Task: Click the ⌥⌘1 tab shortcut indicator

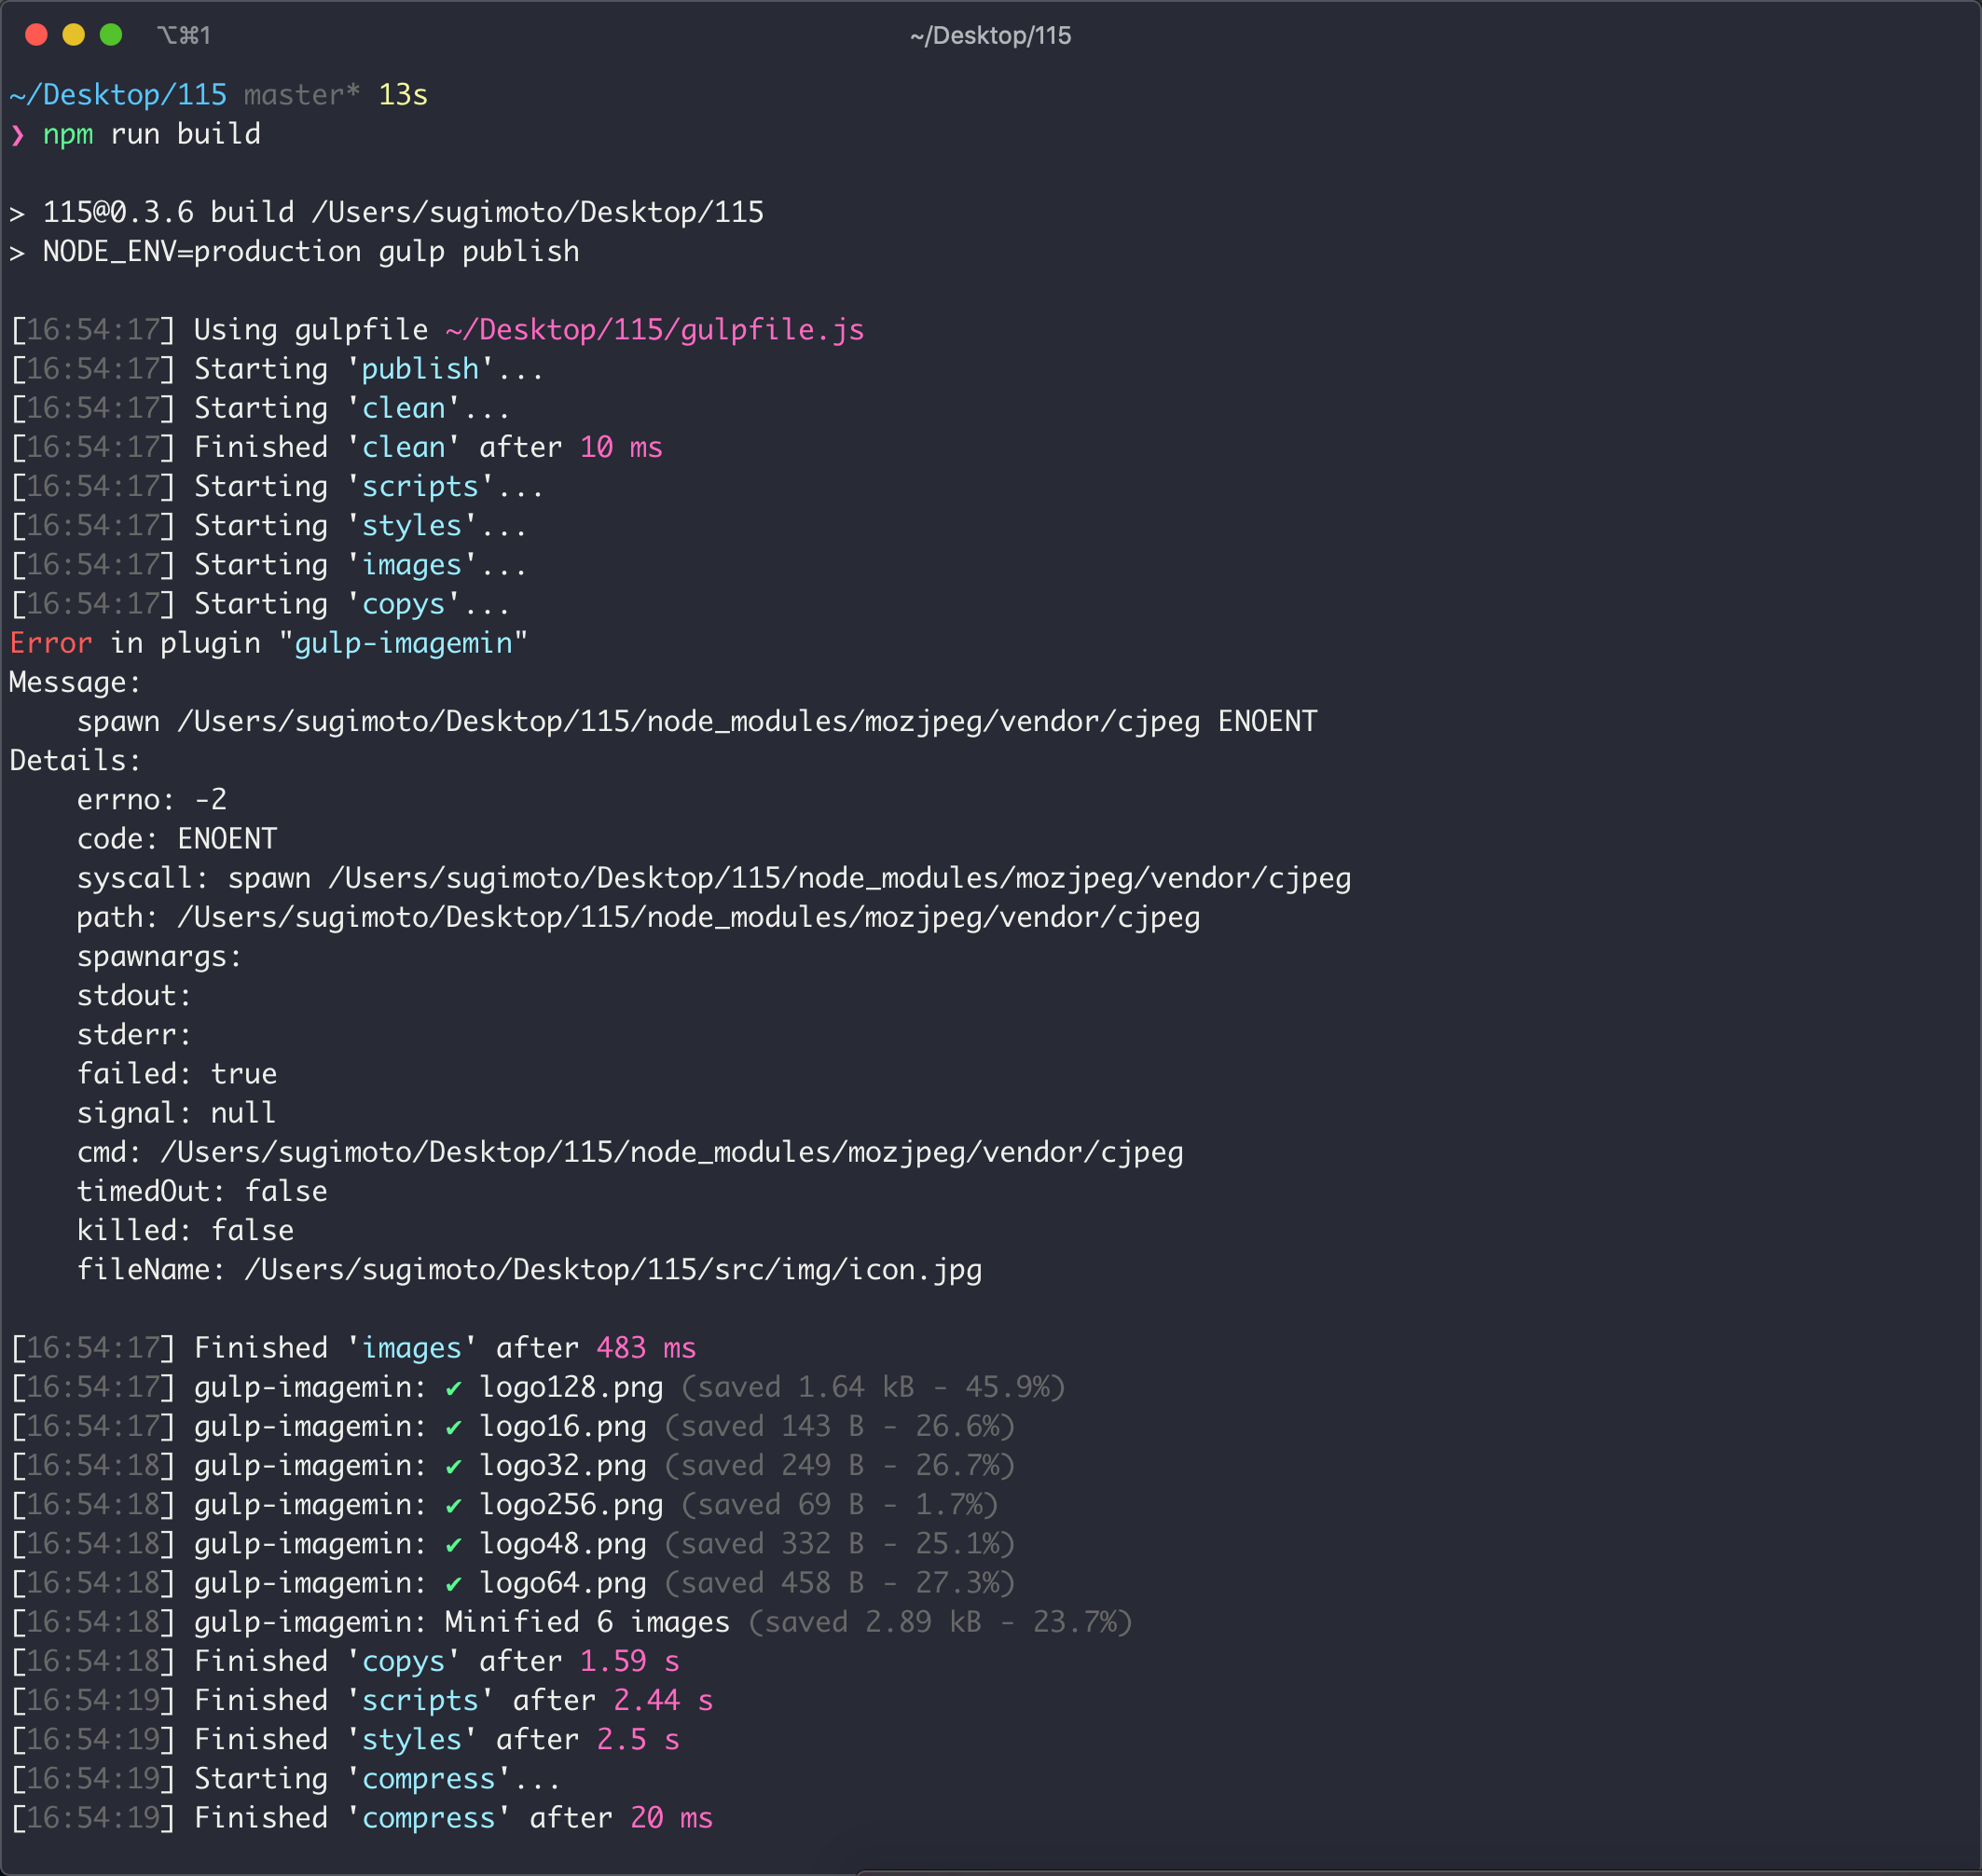Action: pyautogui.click(x=182, y=35)
